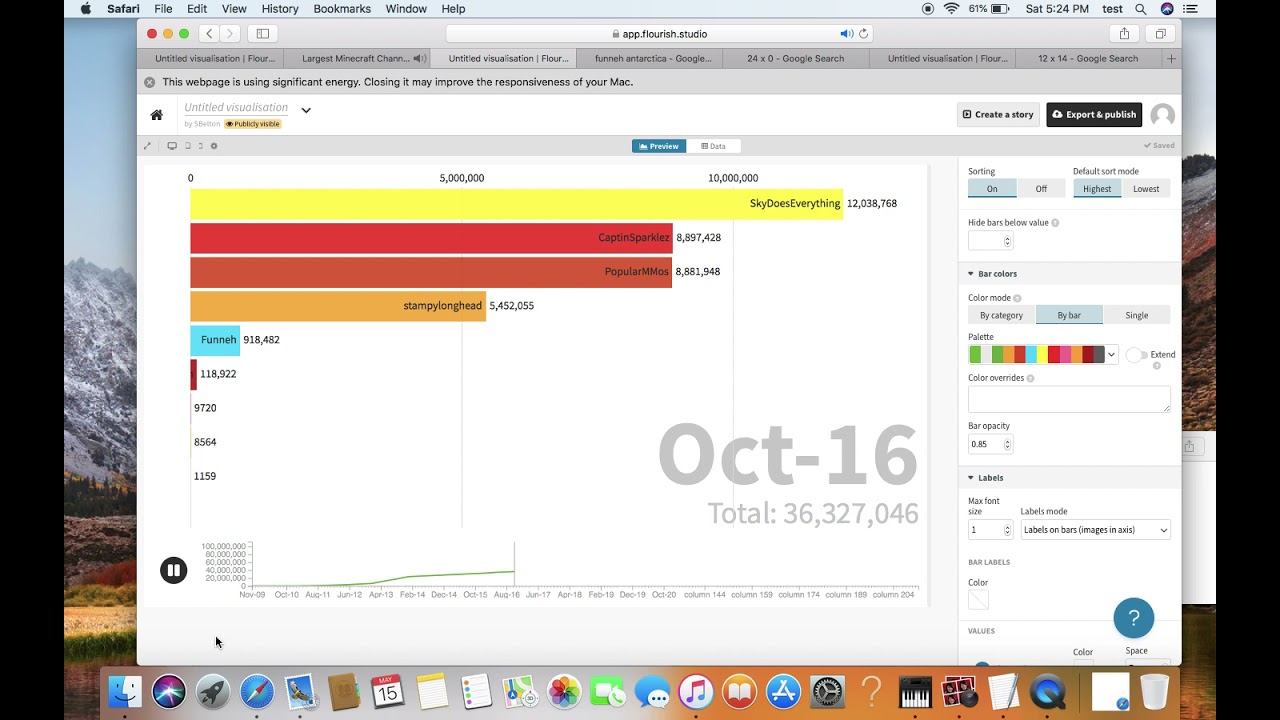Click the Bar opacity value field
Viewport: 1280px width, 720px height.
click(991, 444)
